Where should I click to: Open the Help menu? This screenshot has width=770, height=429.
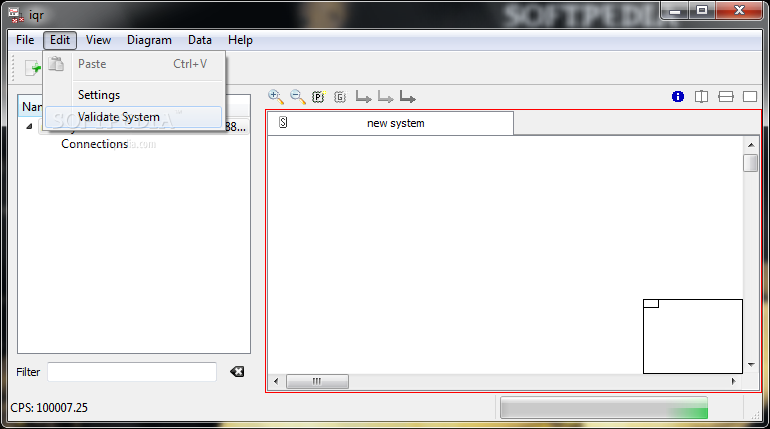[240, 40]
